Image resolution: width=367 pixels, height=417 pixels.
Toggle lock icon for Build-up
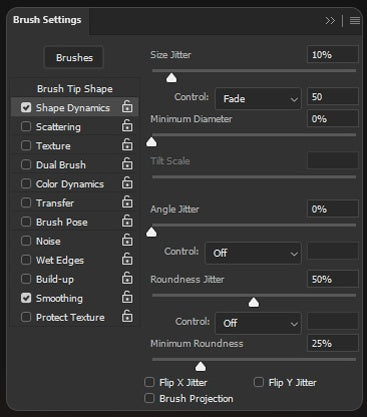point(127,278)
